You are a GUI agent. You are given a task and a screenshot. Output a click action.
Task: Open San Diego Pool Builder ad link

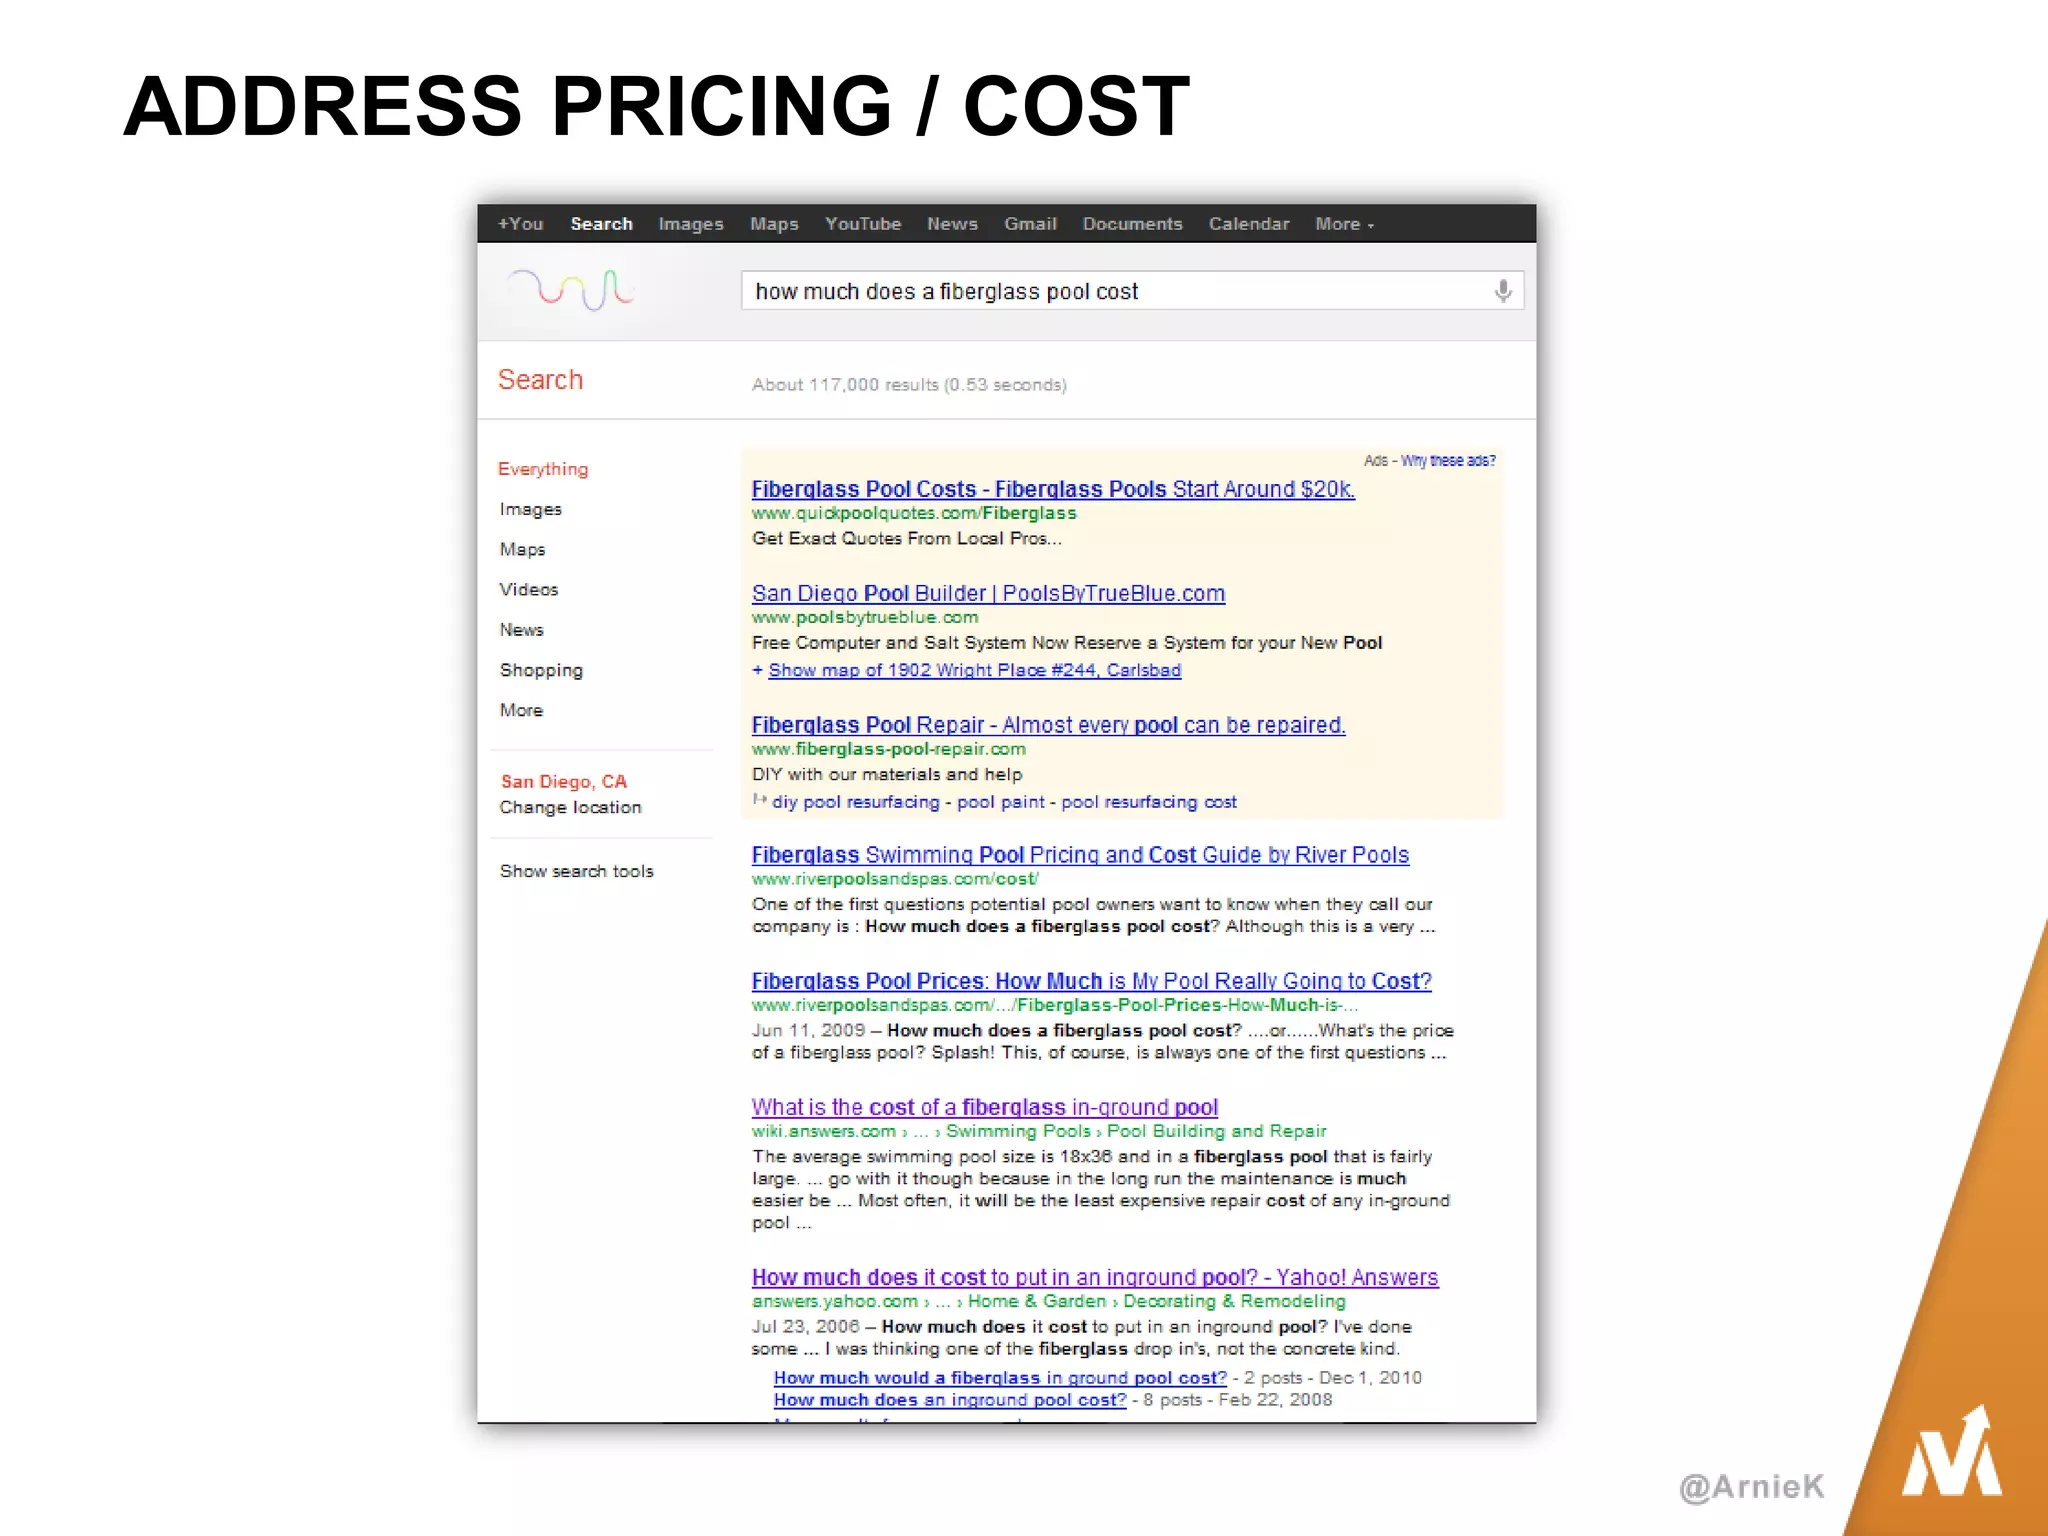[988, 593]
